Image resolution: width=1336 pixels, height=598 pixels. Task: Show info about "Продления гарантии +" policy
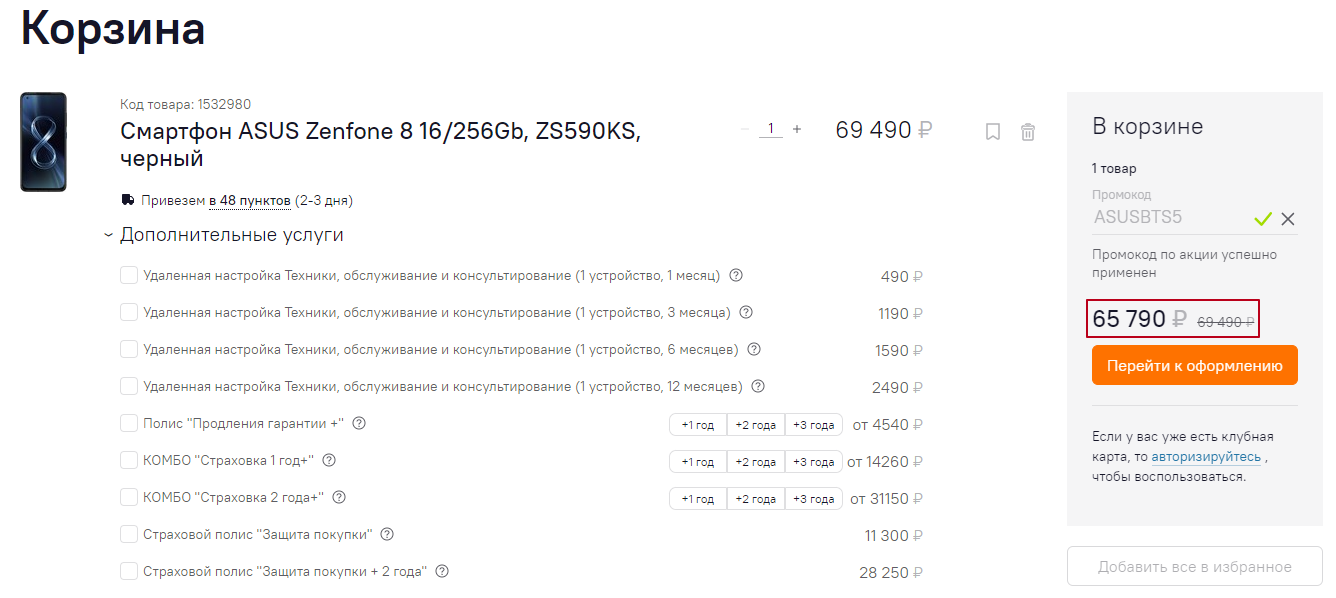359,423
